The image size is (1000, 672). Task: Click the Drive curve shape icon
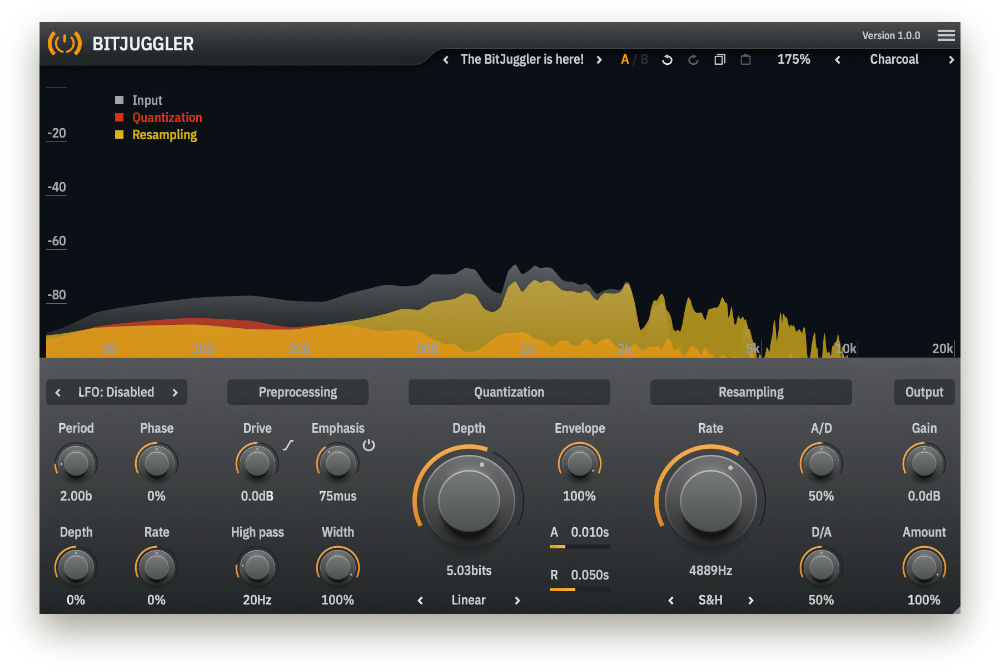288,445
